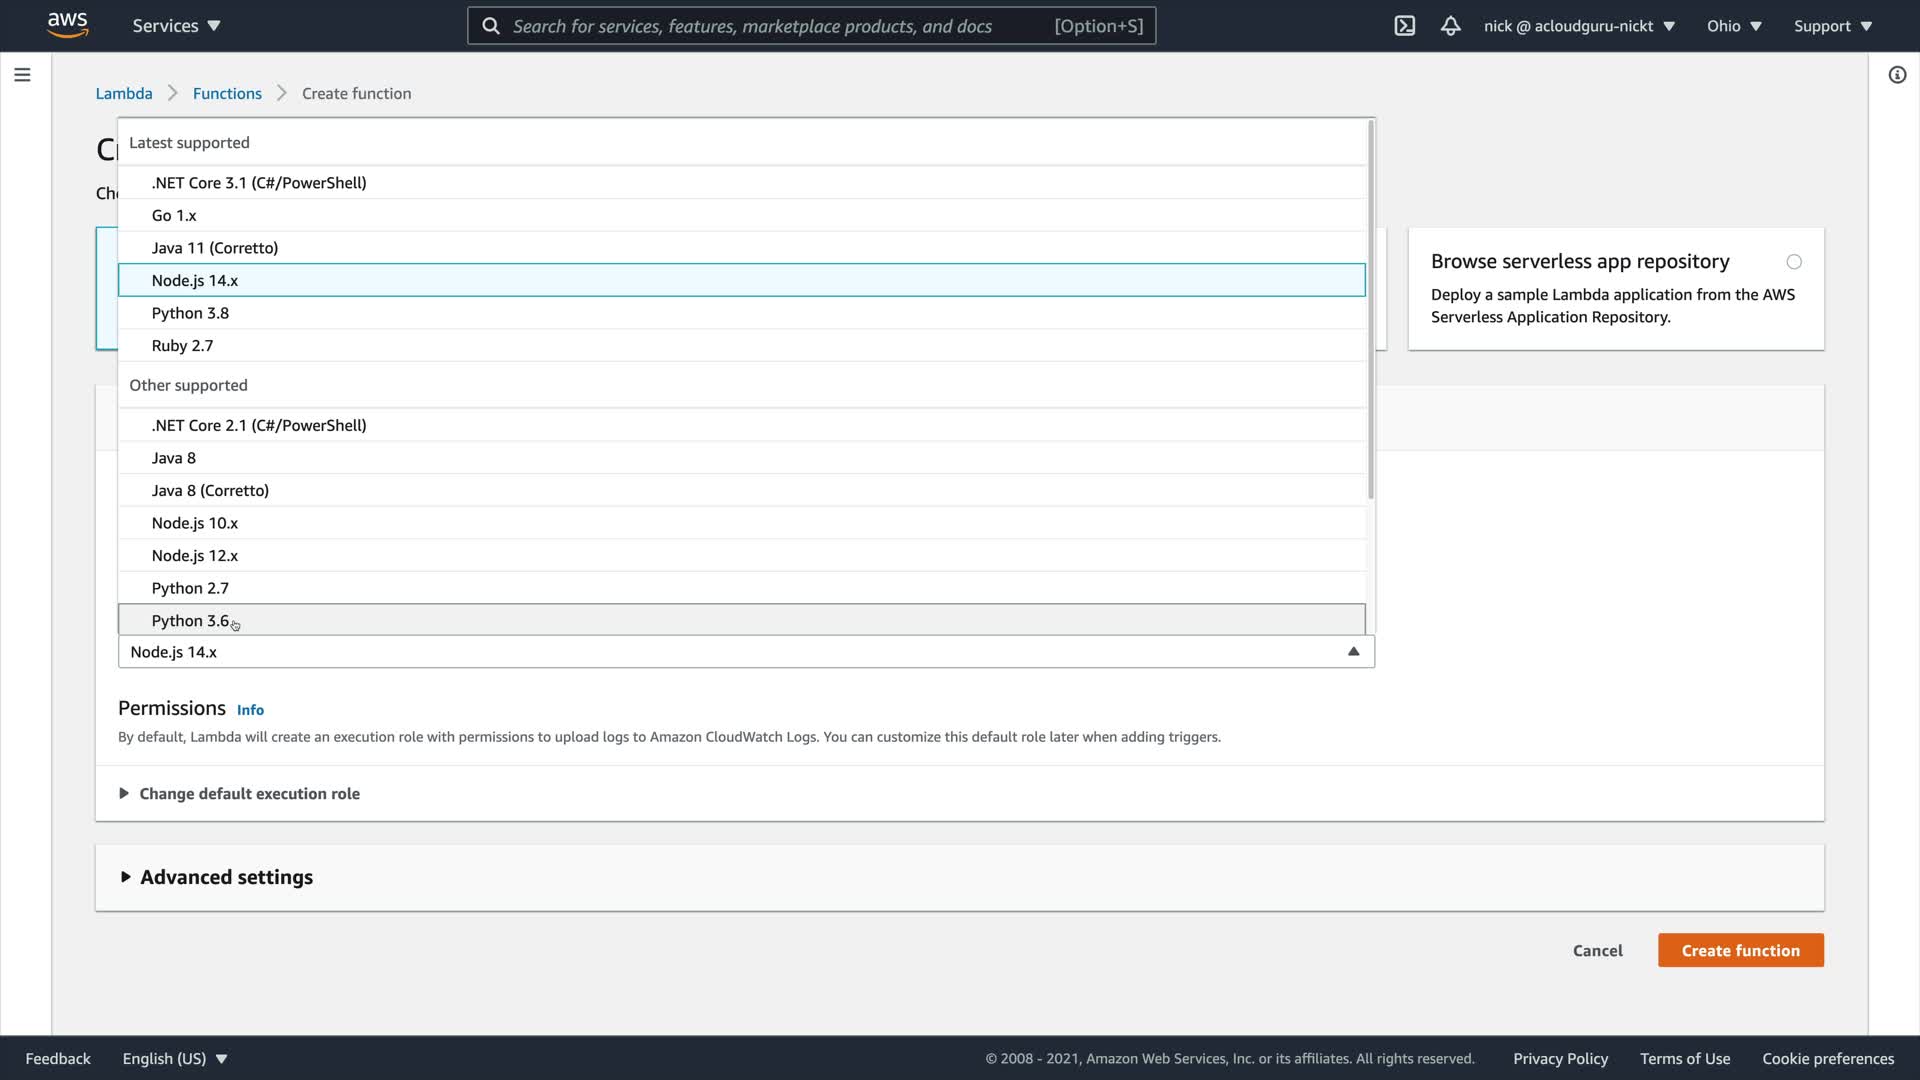This screenshot has height=1080, width=1920.
Task: Click the AWS logo home icon
Action: pos(67,25)
